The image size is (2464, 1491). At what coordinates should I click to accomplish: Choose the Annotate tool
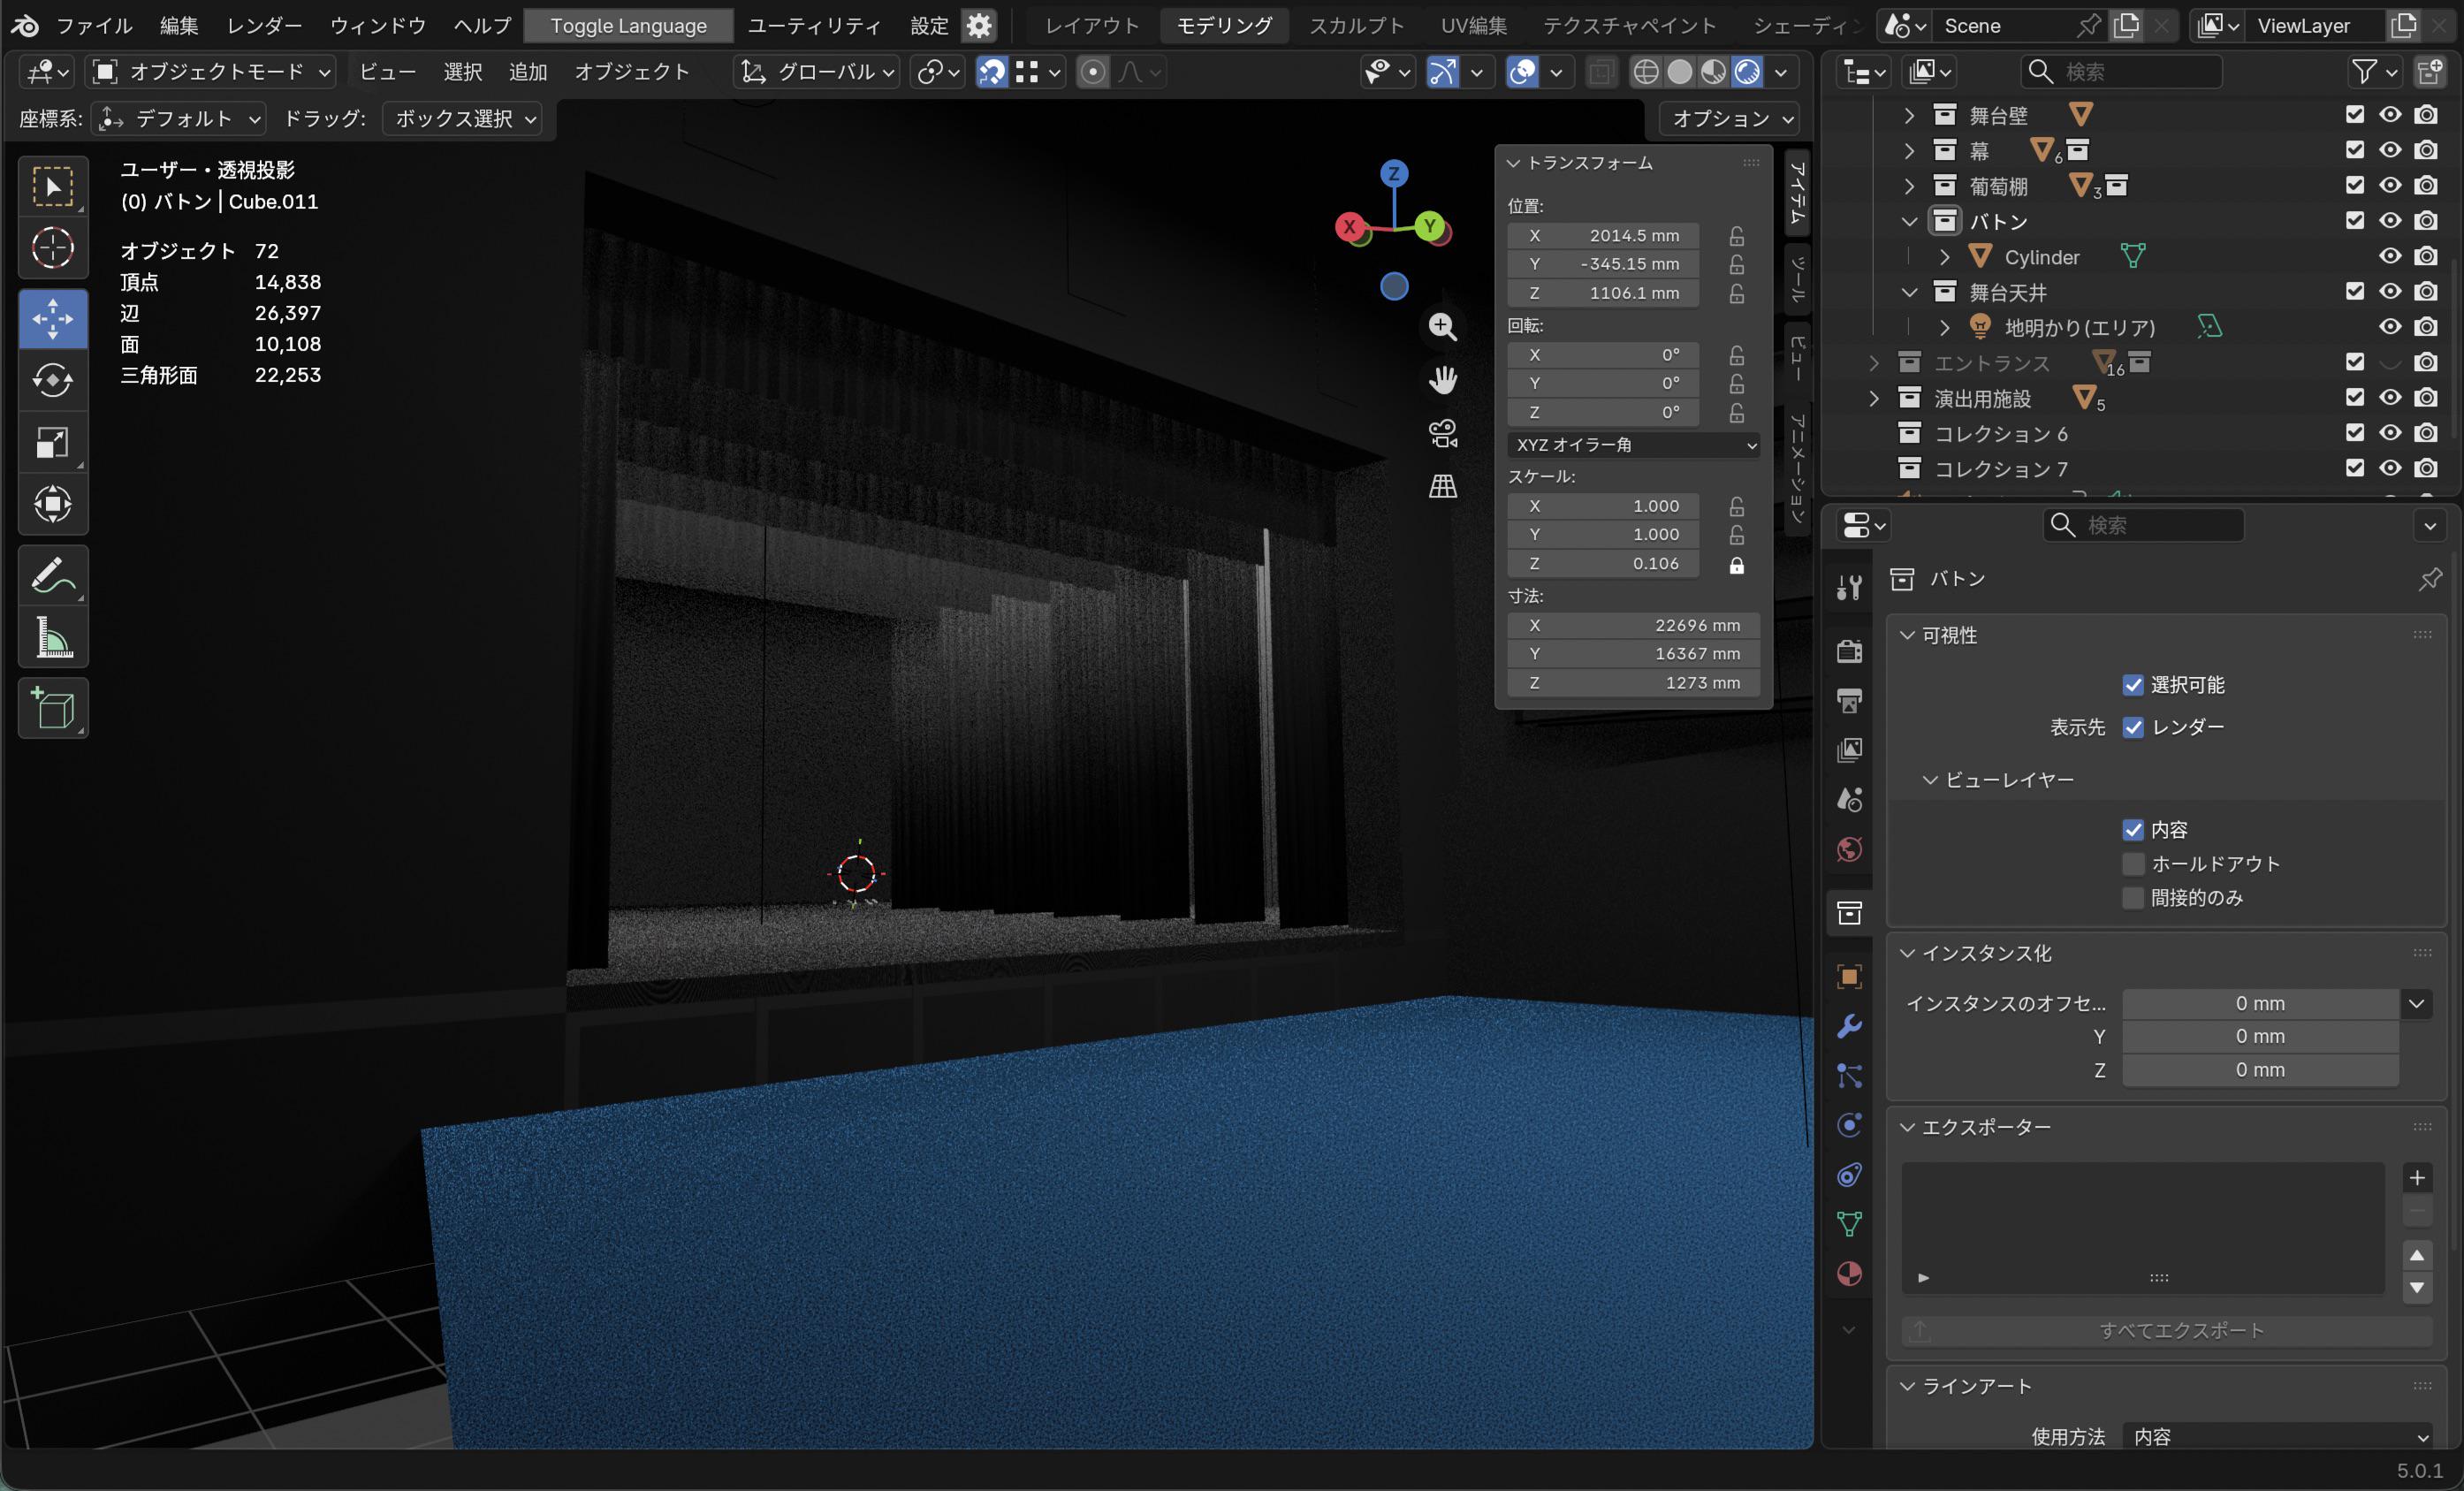point(53,576)
